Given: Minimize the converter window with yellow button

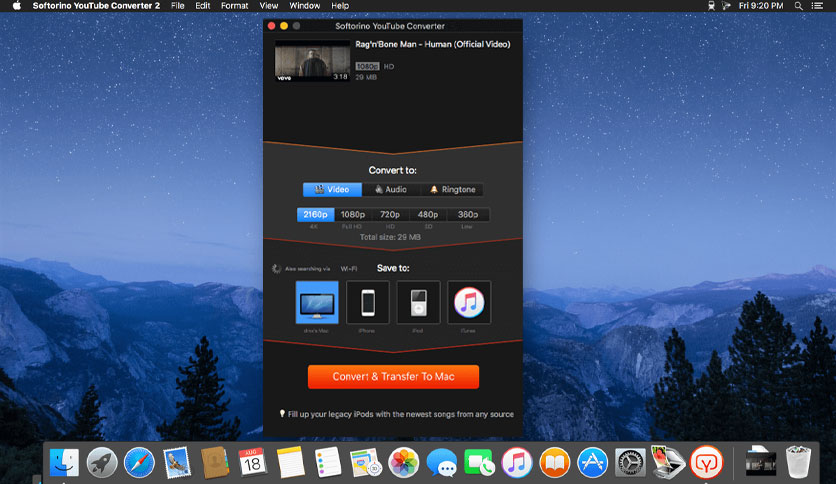Looking at the screenshot, I should tap(284, 26).
